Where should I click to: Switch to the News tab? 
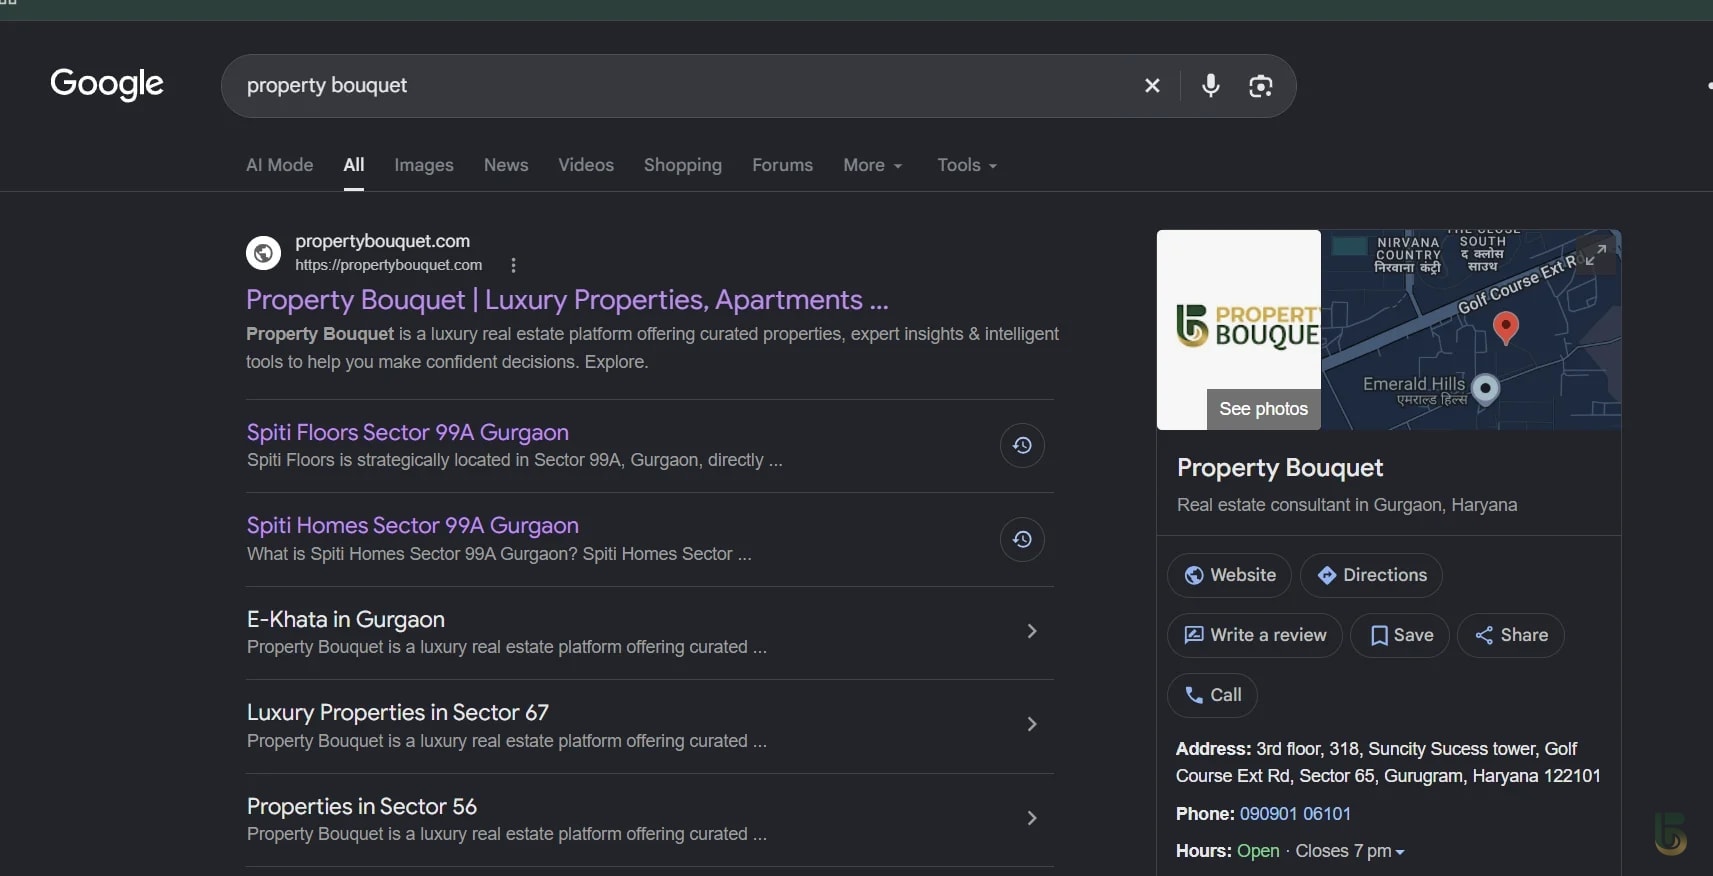(x=506, y=165)
